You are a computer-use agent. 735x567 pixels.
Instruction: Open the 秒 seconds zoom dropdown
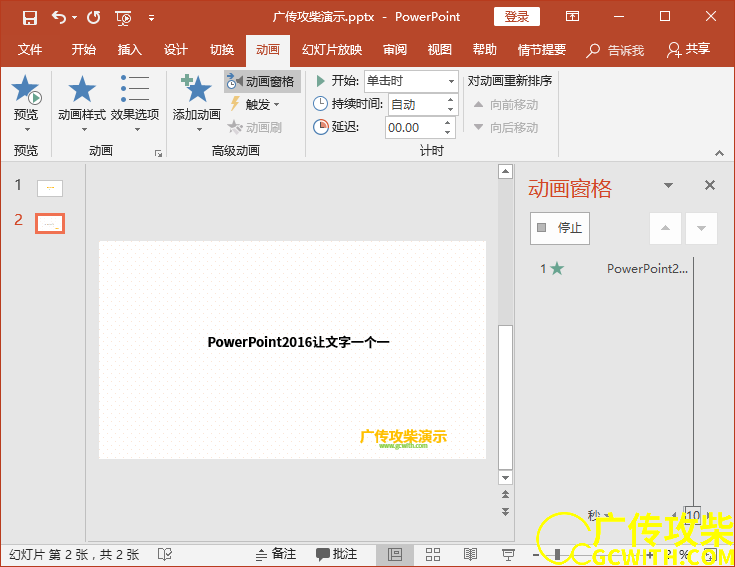coord(598,516)
